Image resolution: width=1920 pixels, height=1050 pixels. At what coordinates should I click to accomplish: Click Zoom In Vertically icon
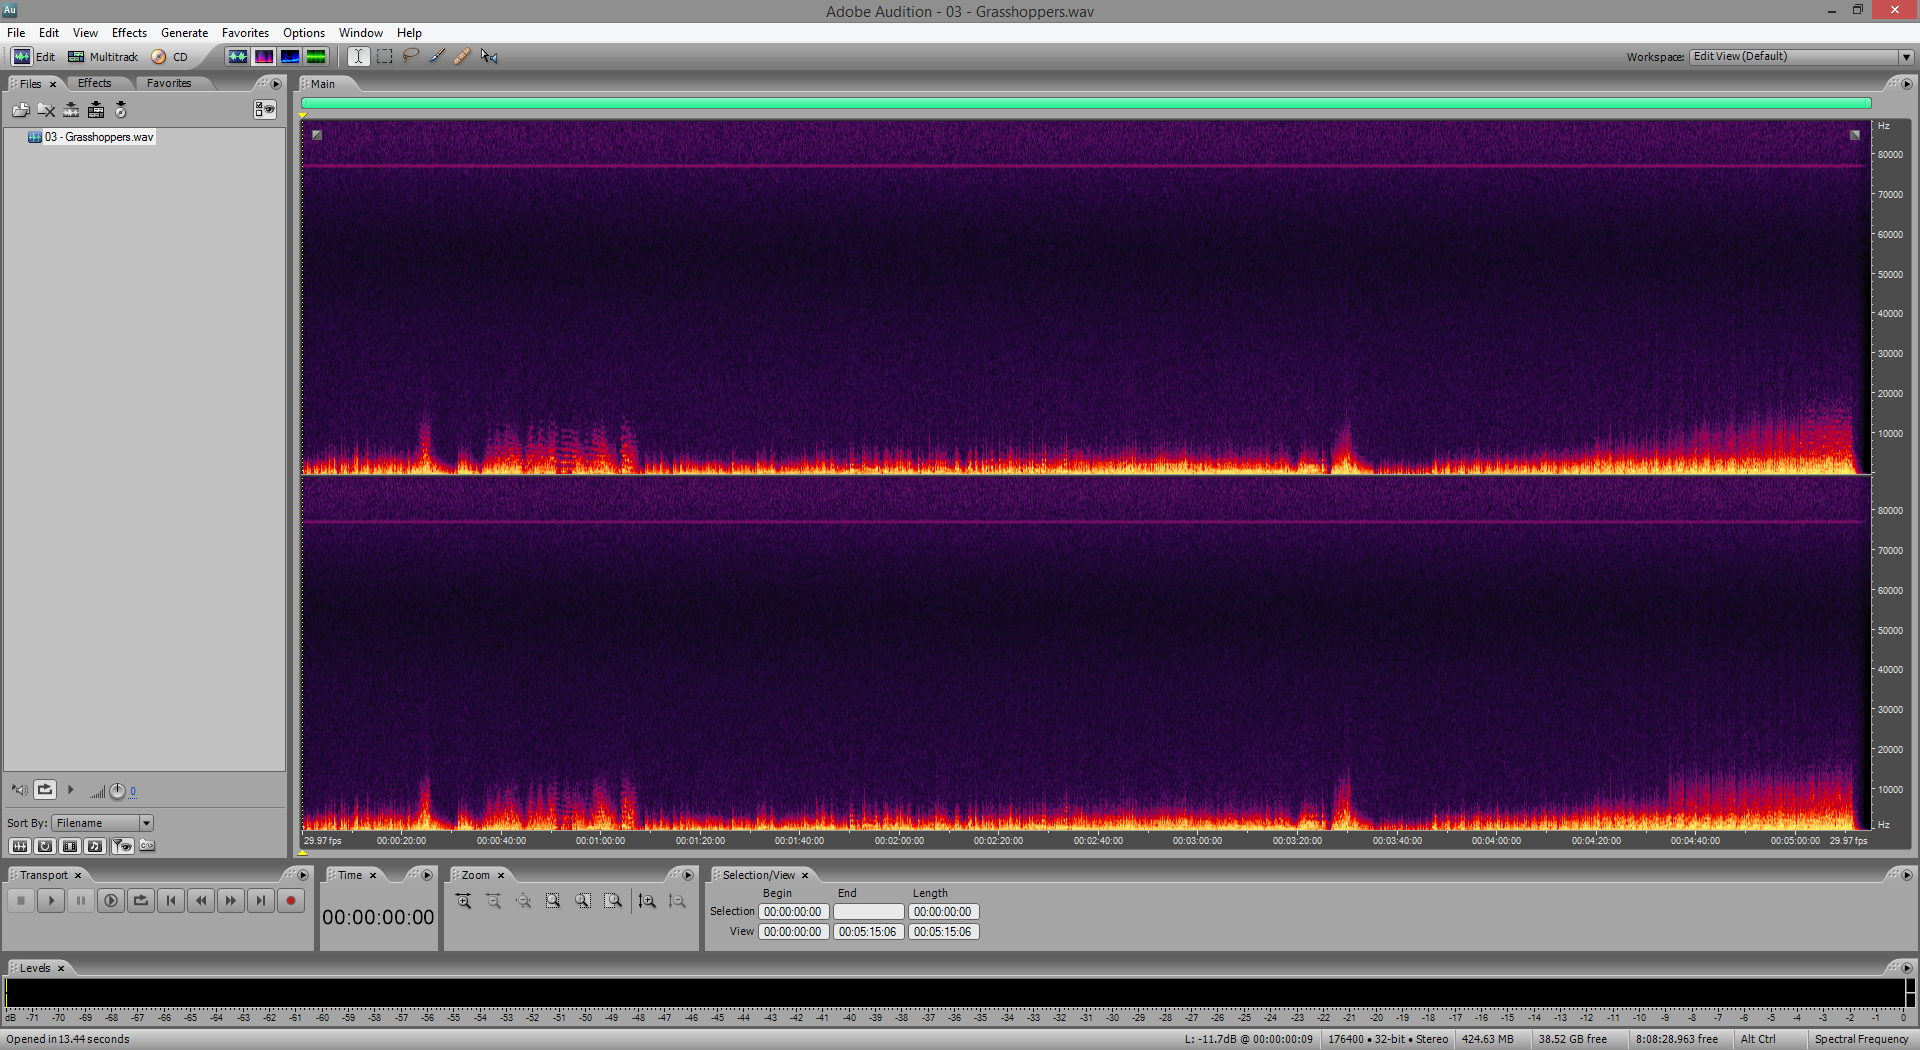click(647, 901)
